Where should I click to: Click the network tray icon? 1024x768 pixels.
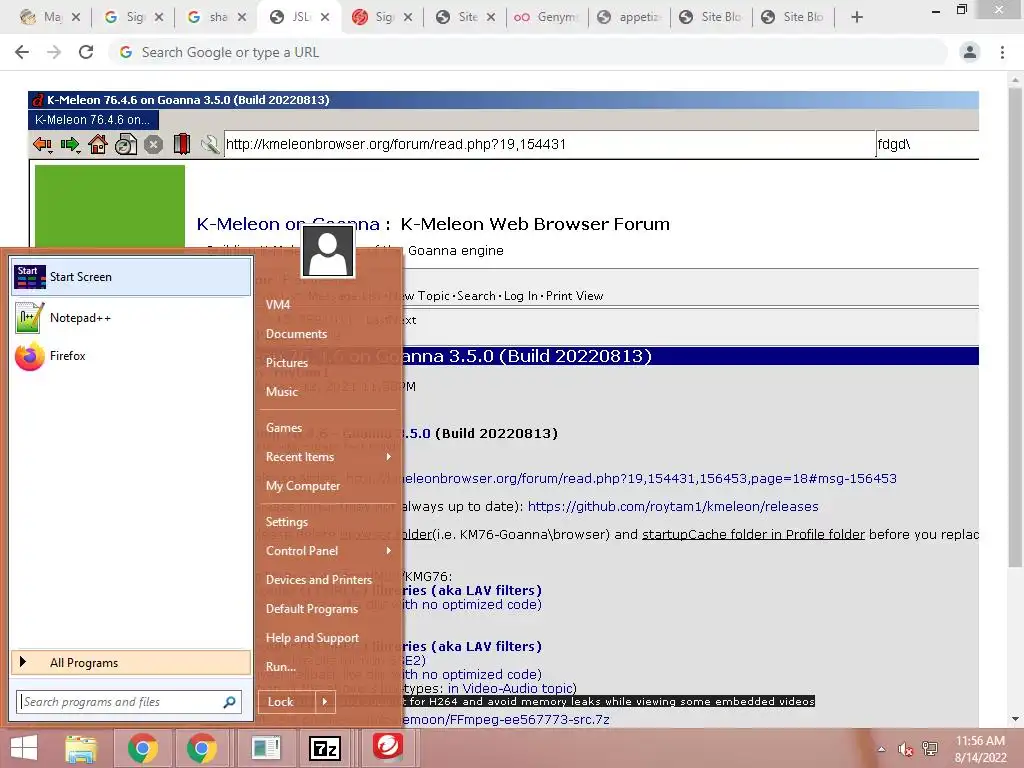pyautogui.click(x=929, y=749)
